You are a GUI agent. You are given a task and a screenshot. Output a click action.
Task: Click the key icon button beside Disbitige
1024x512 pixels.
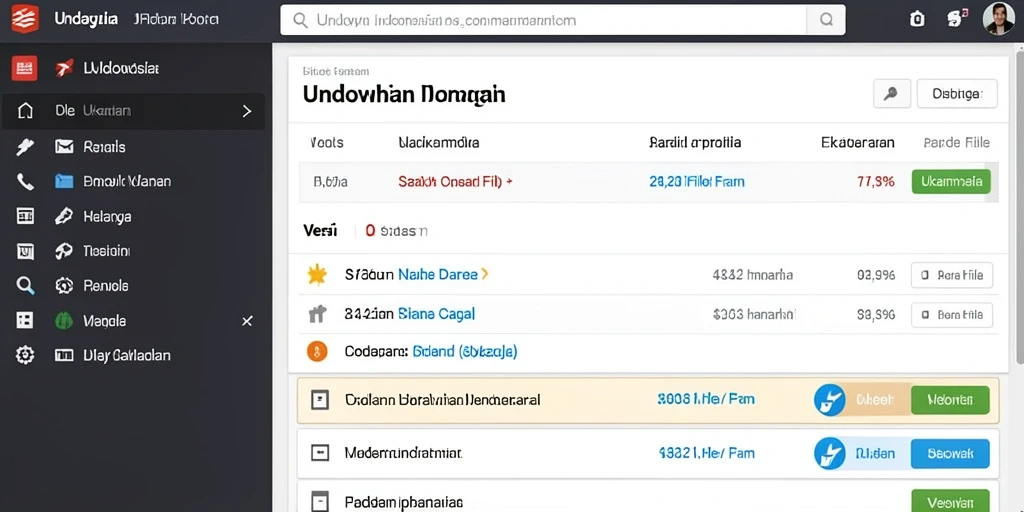pyautogui.click(x=891, y=94)
